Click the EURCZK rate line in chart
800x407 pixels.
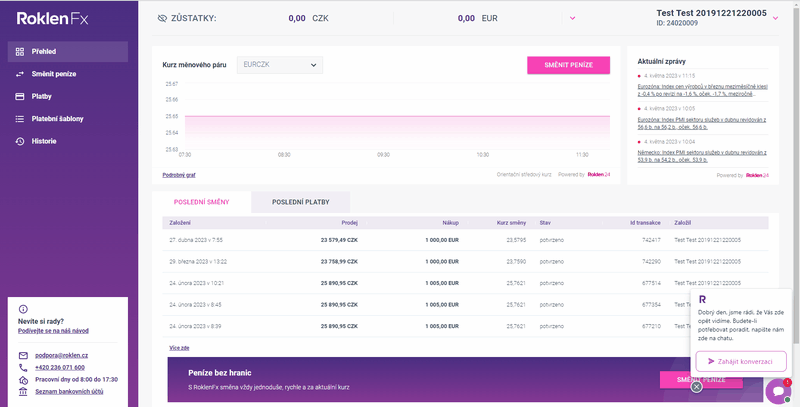click(397, 116)
